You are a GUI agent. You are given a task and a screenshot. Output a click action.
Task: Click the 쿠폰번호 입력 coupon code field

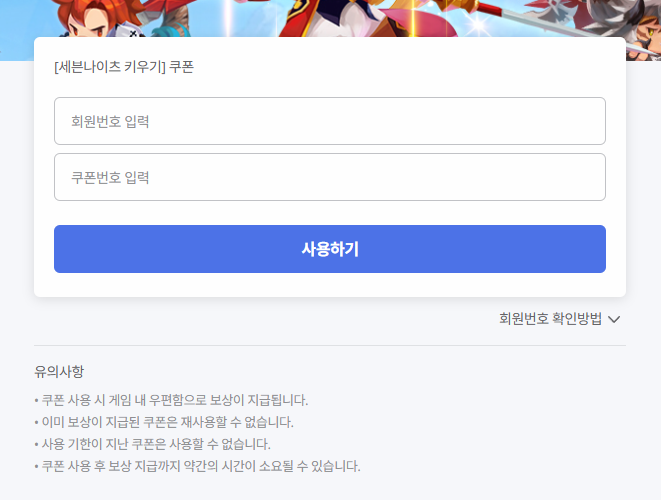(x=330, y=177)
